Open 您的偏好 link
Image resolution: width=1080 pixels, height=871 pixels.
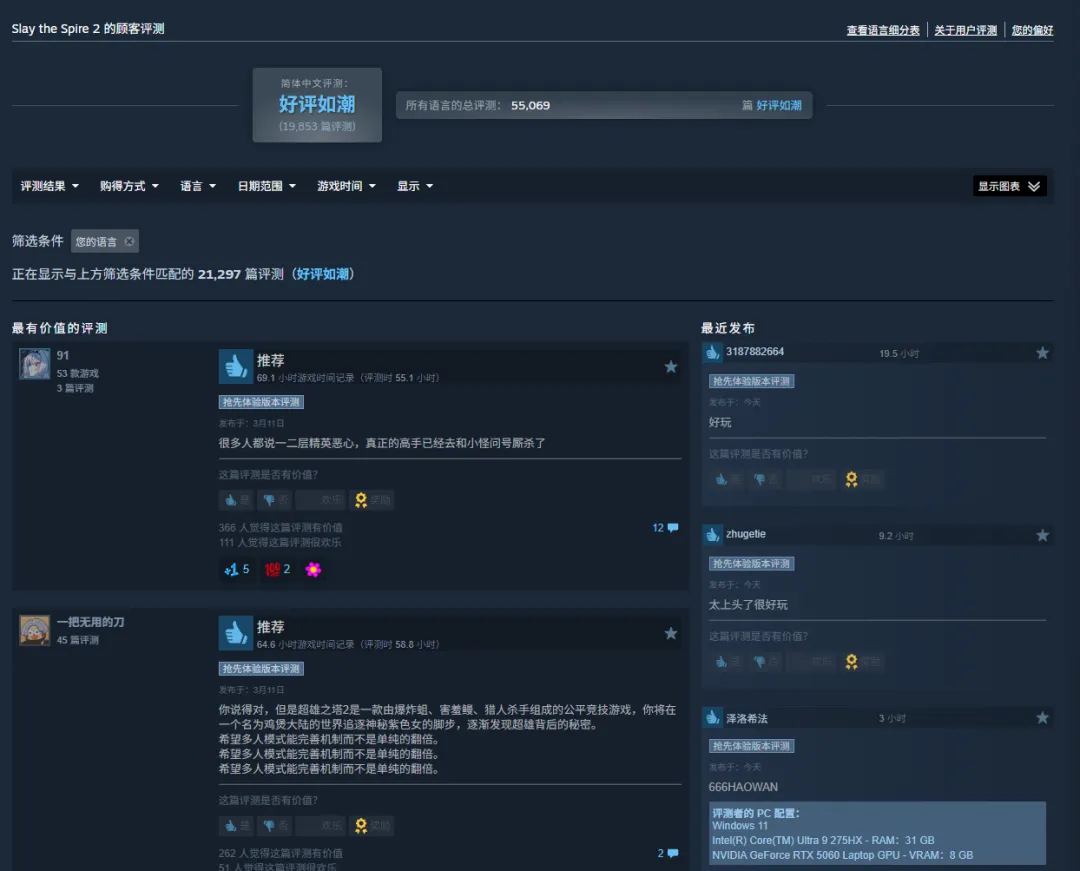pos(1032,30)
